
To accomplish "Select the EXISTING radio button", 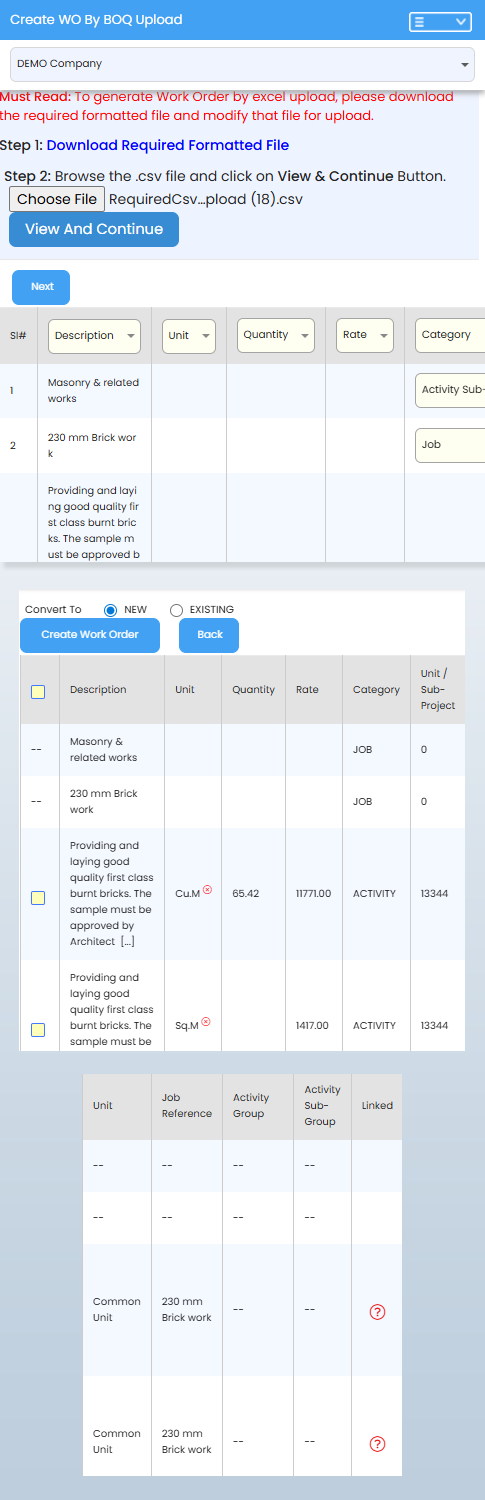I will click(177, 610).
